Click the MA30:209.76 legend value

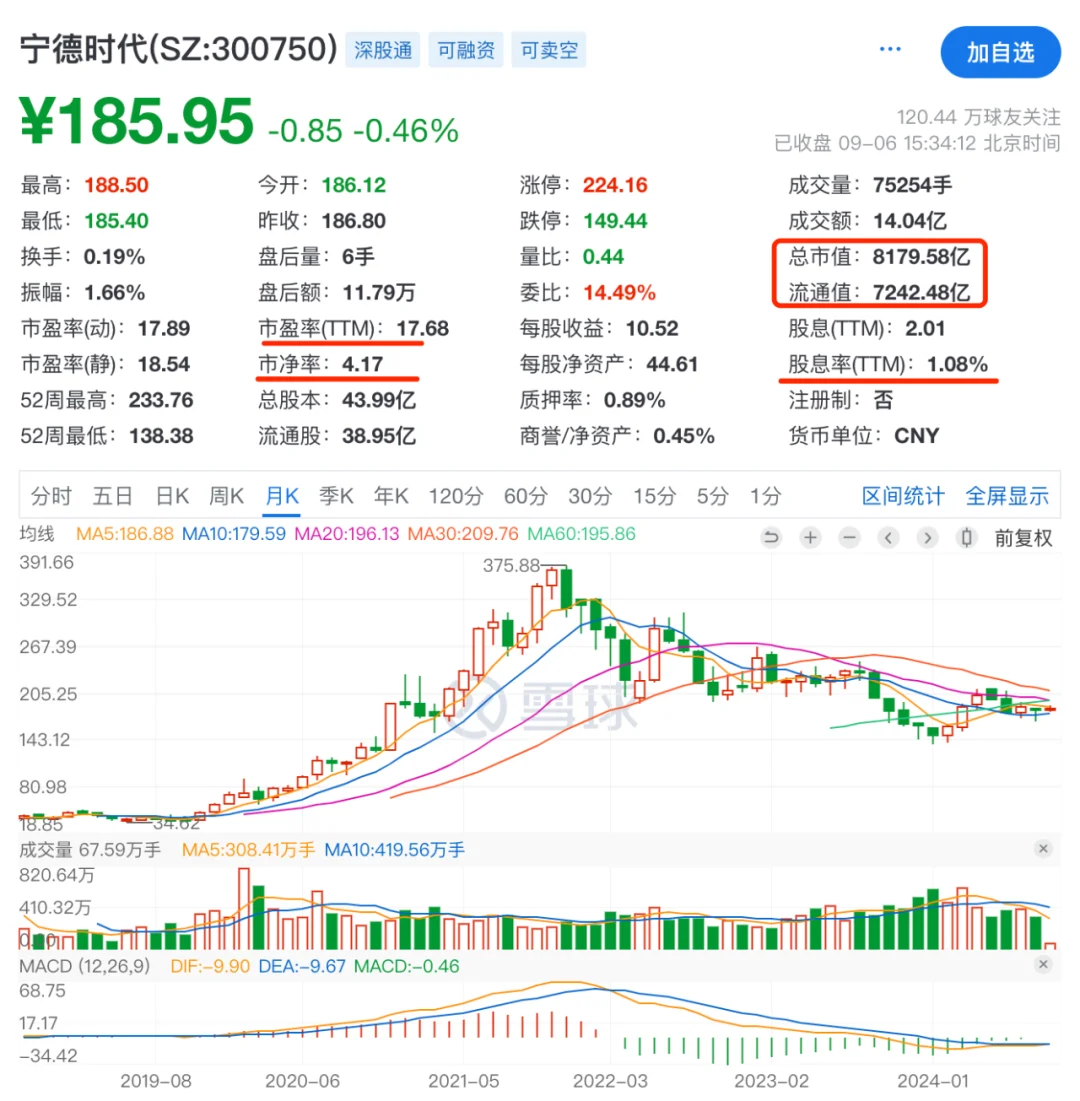[x=463, y=534]
